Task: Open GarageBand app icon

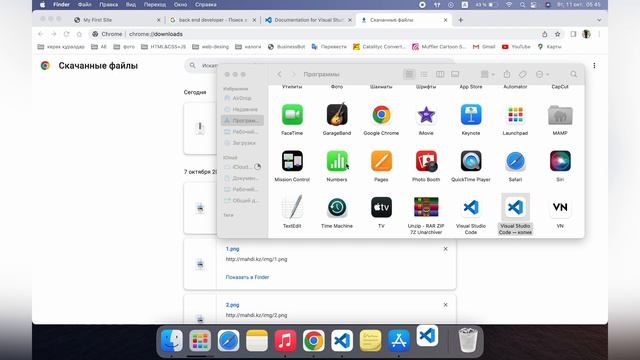Action: click(337, 115)
